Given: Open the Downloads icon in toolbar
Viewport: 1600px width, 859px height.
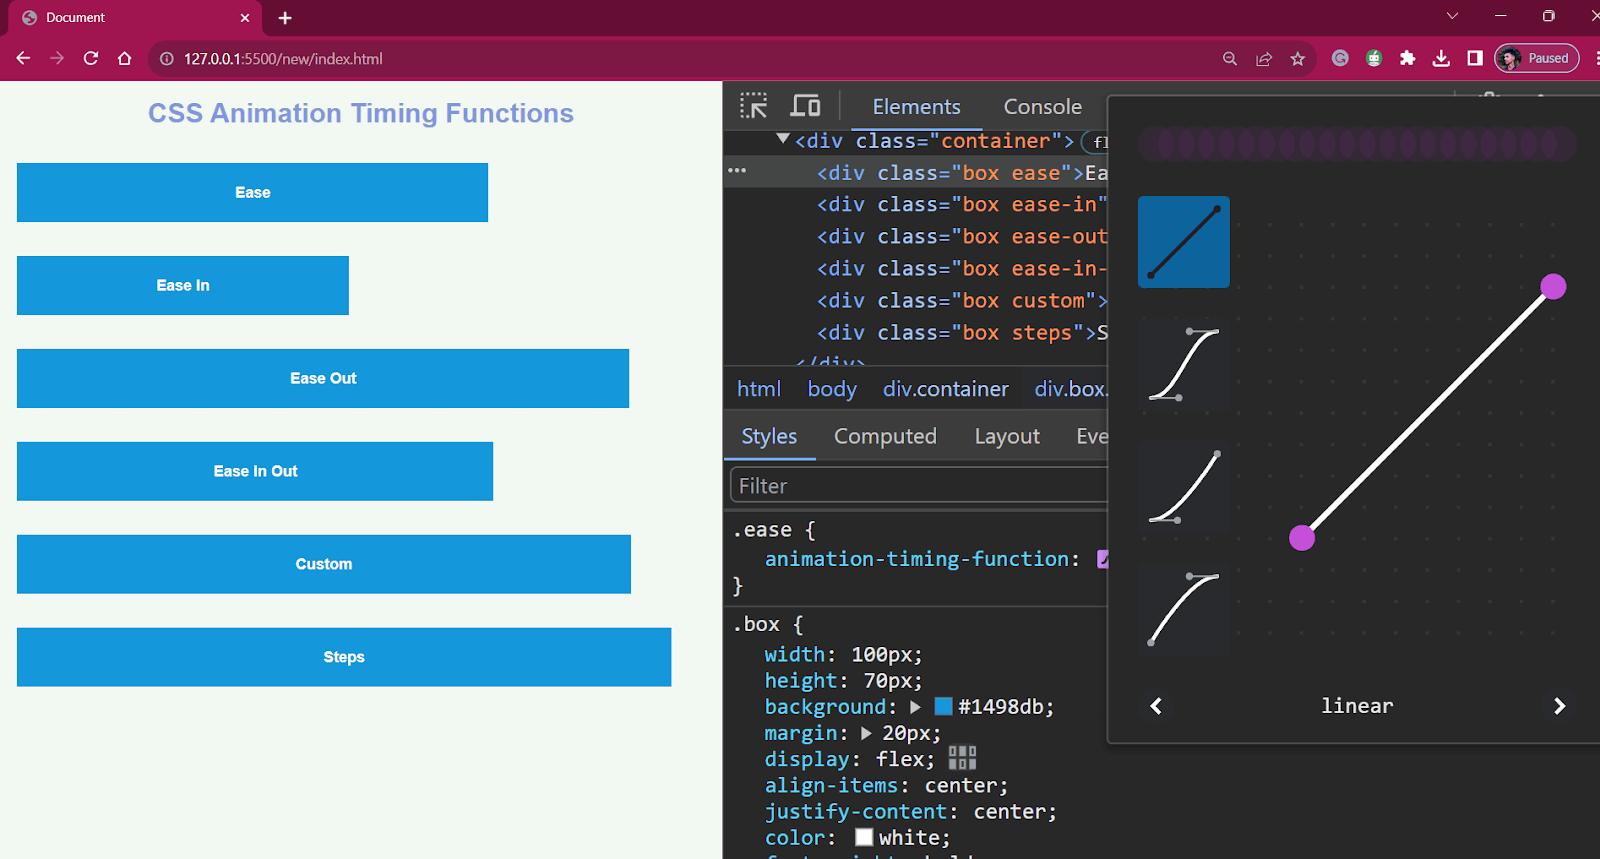Looking at the screenshot, I should coord(1441,58).
